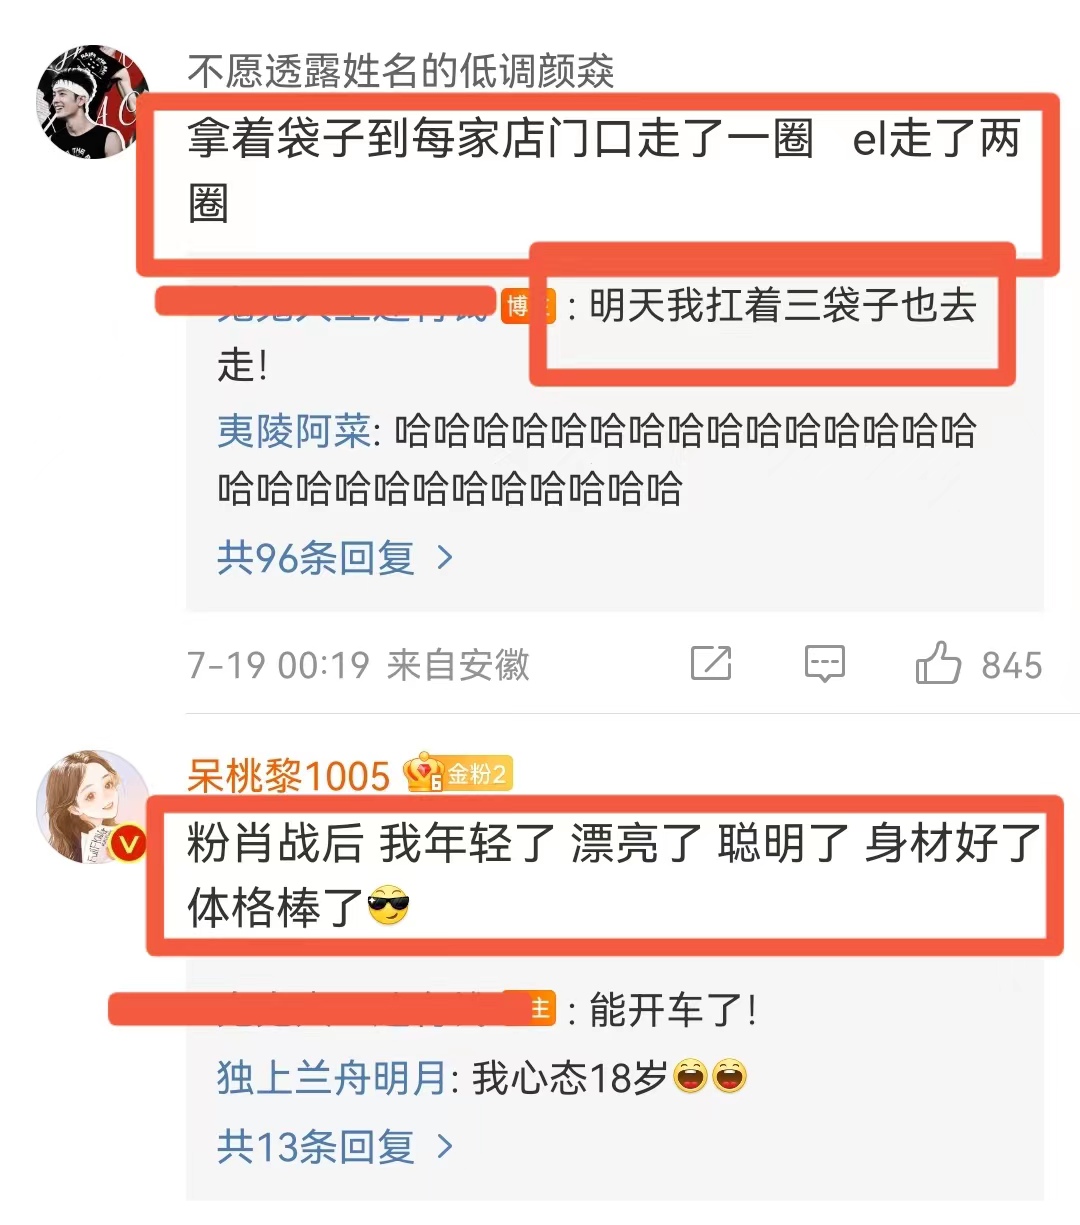Open 呆桃黎1005's cartoon avatar
The height and width of the screenshot is (1225, 1080).
[92, 806]
